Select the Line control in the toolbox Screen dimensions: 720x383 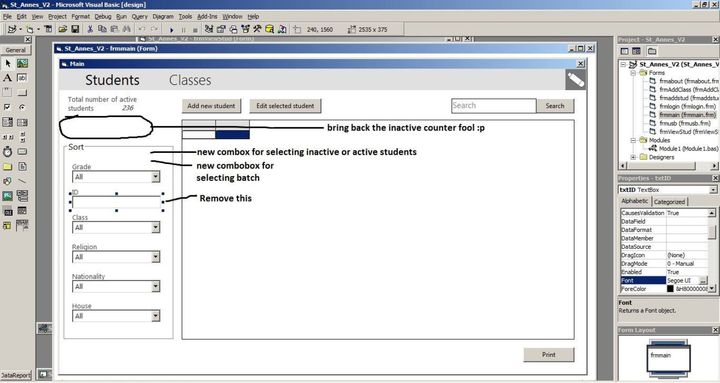22,181
